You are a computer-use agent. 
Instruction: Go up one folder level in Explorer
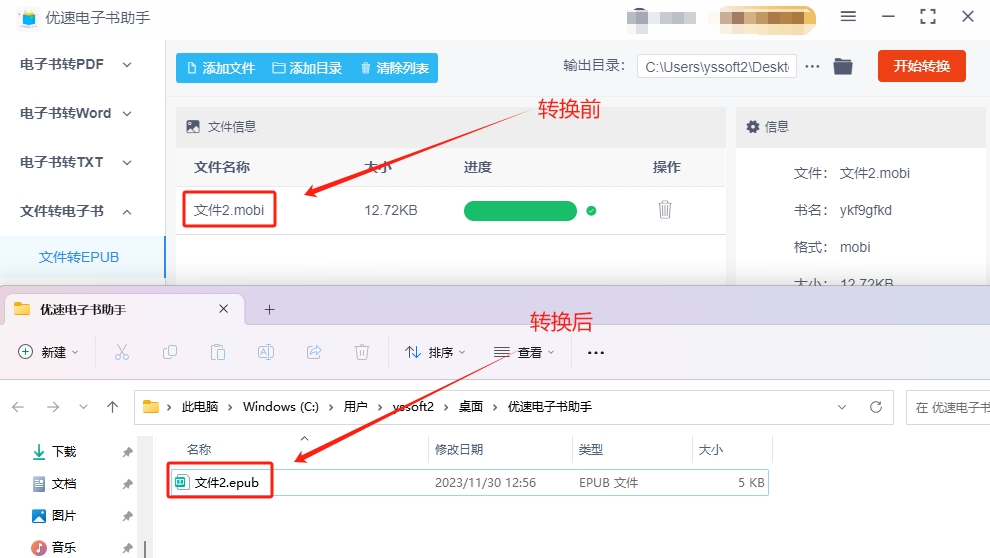(112, 407)
